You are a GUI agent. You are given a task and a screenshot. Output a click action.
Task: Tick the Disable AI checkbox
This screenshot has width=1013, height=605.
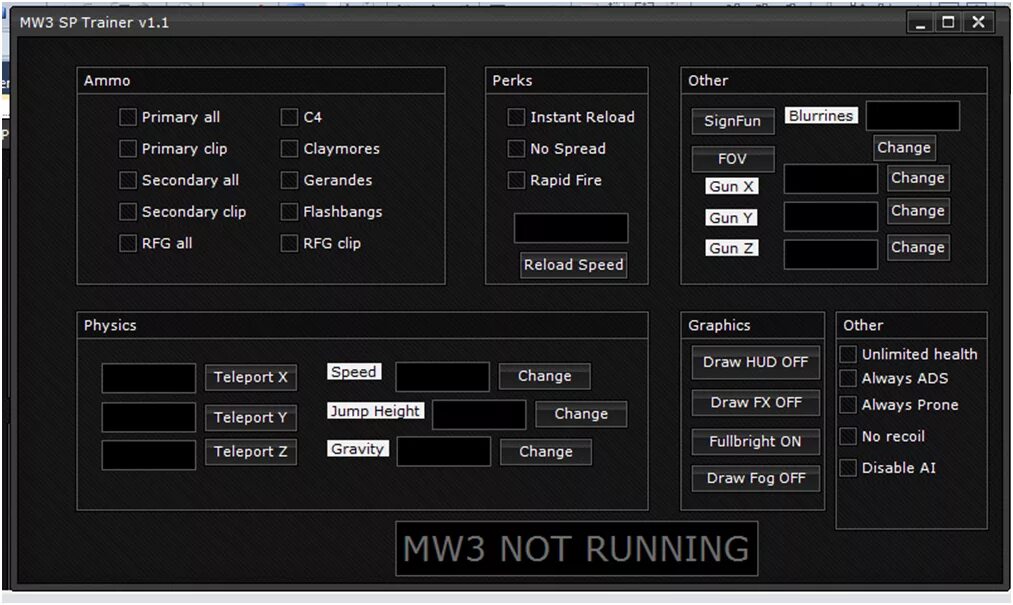tap(848, 468)
